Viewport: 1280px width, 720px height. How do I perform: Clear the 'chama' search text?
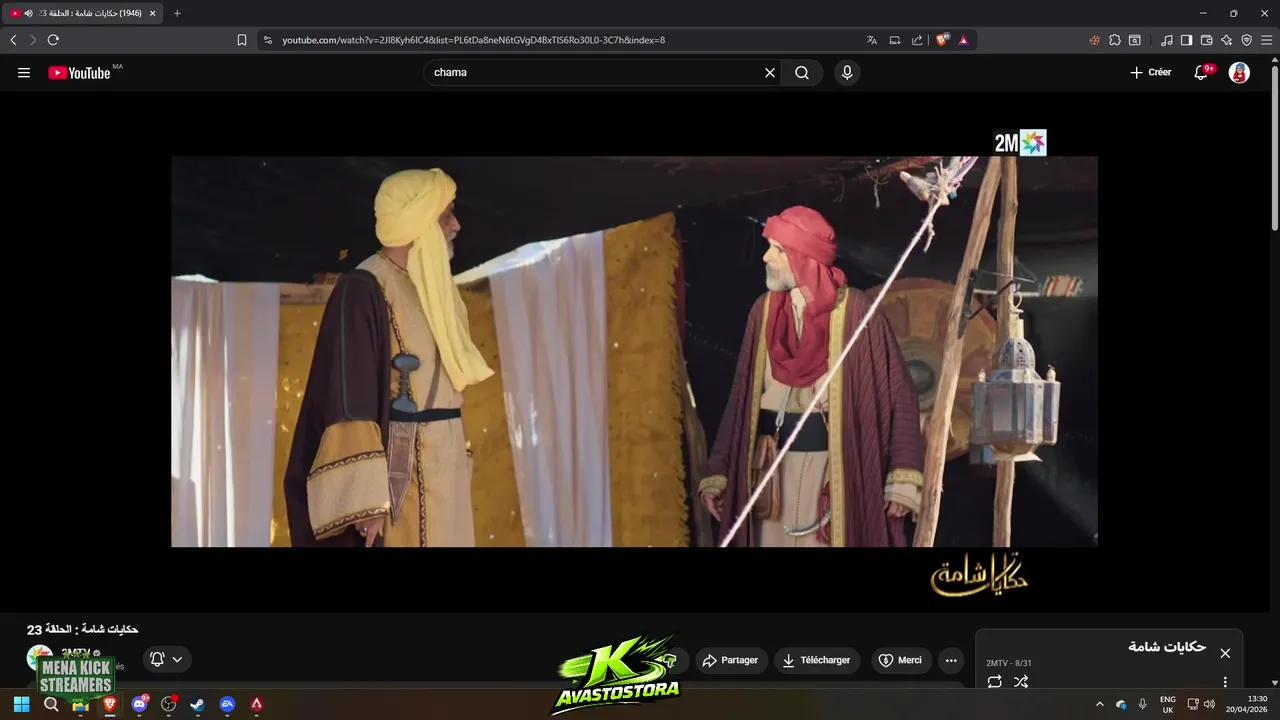(x=770, y=72)
